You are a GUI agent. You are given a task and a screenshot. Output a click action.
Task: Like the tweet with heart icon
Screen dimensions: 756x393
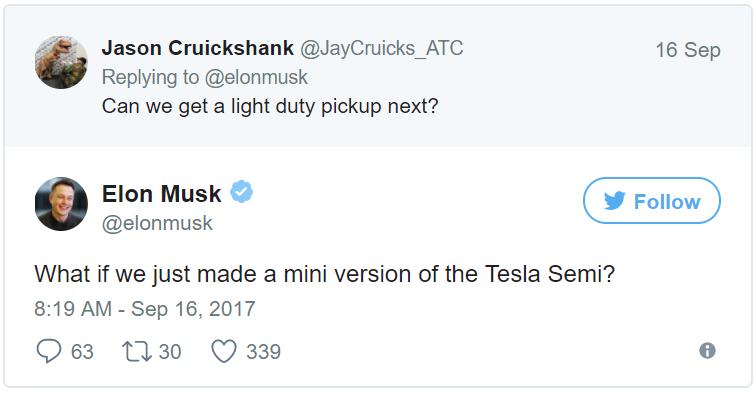[x=224, y=351]
